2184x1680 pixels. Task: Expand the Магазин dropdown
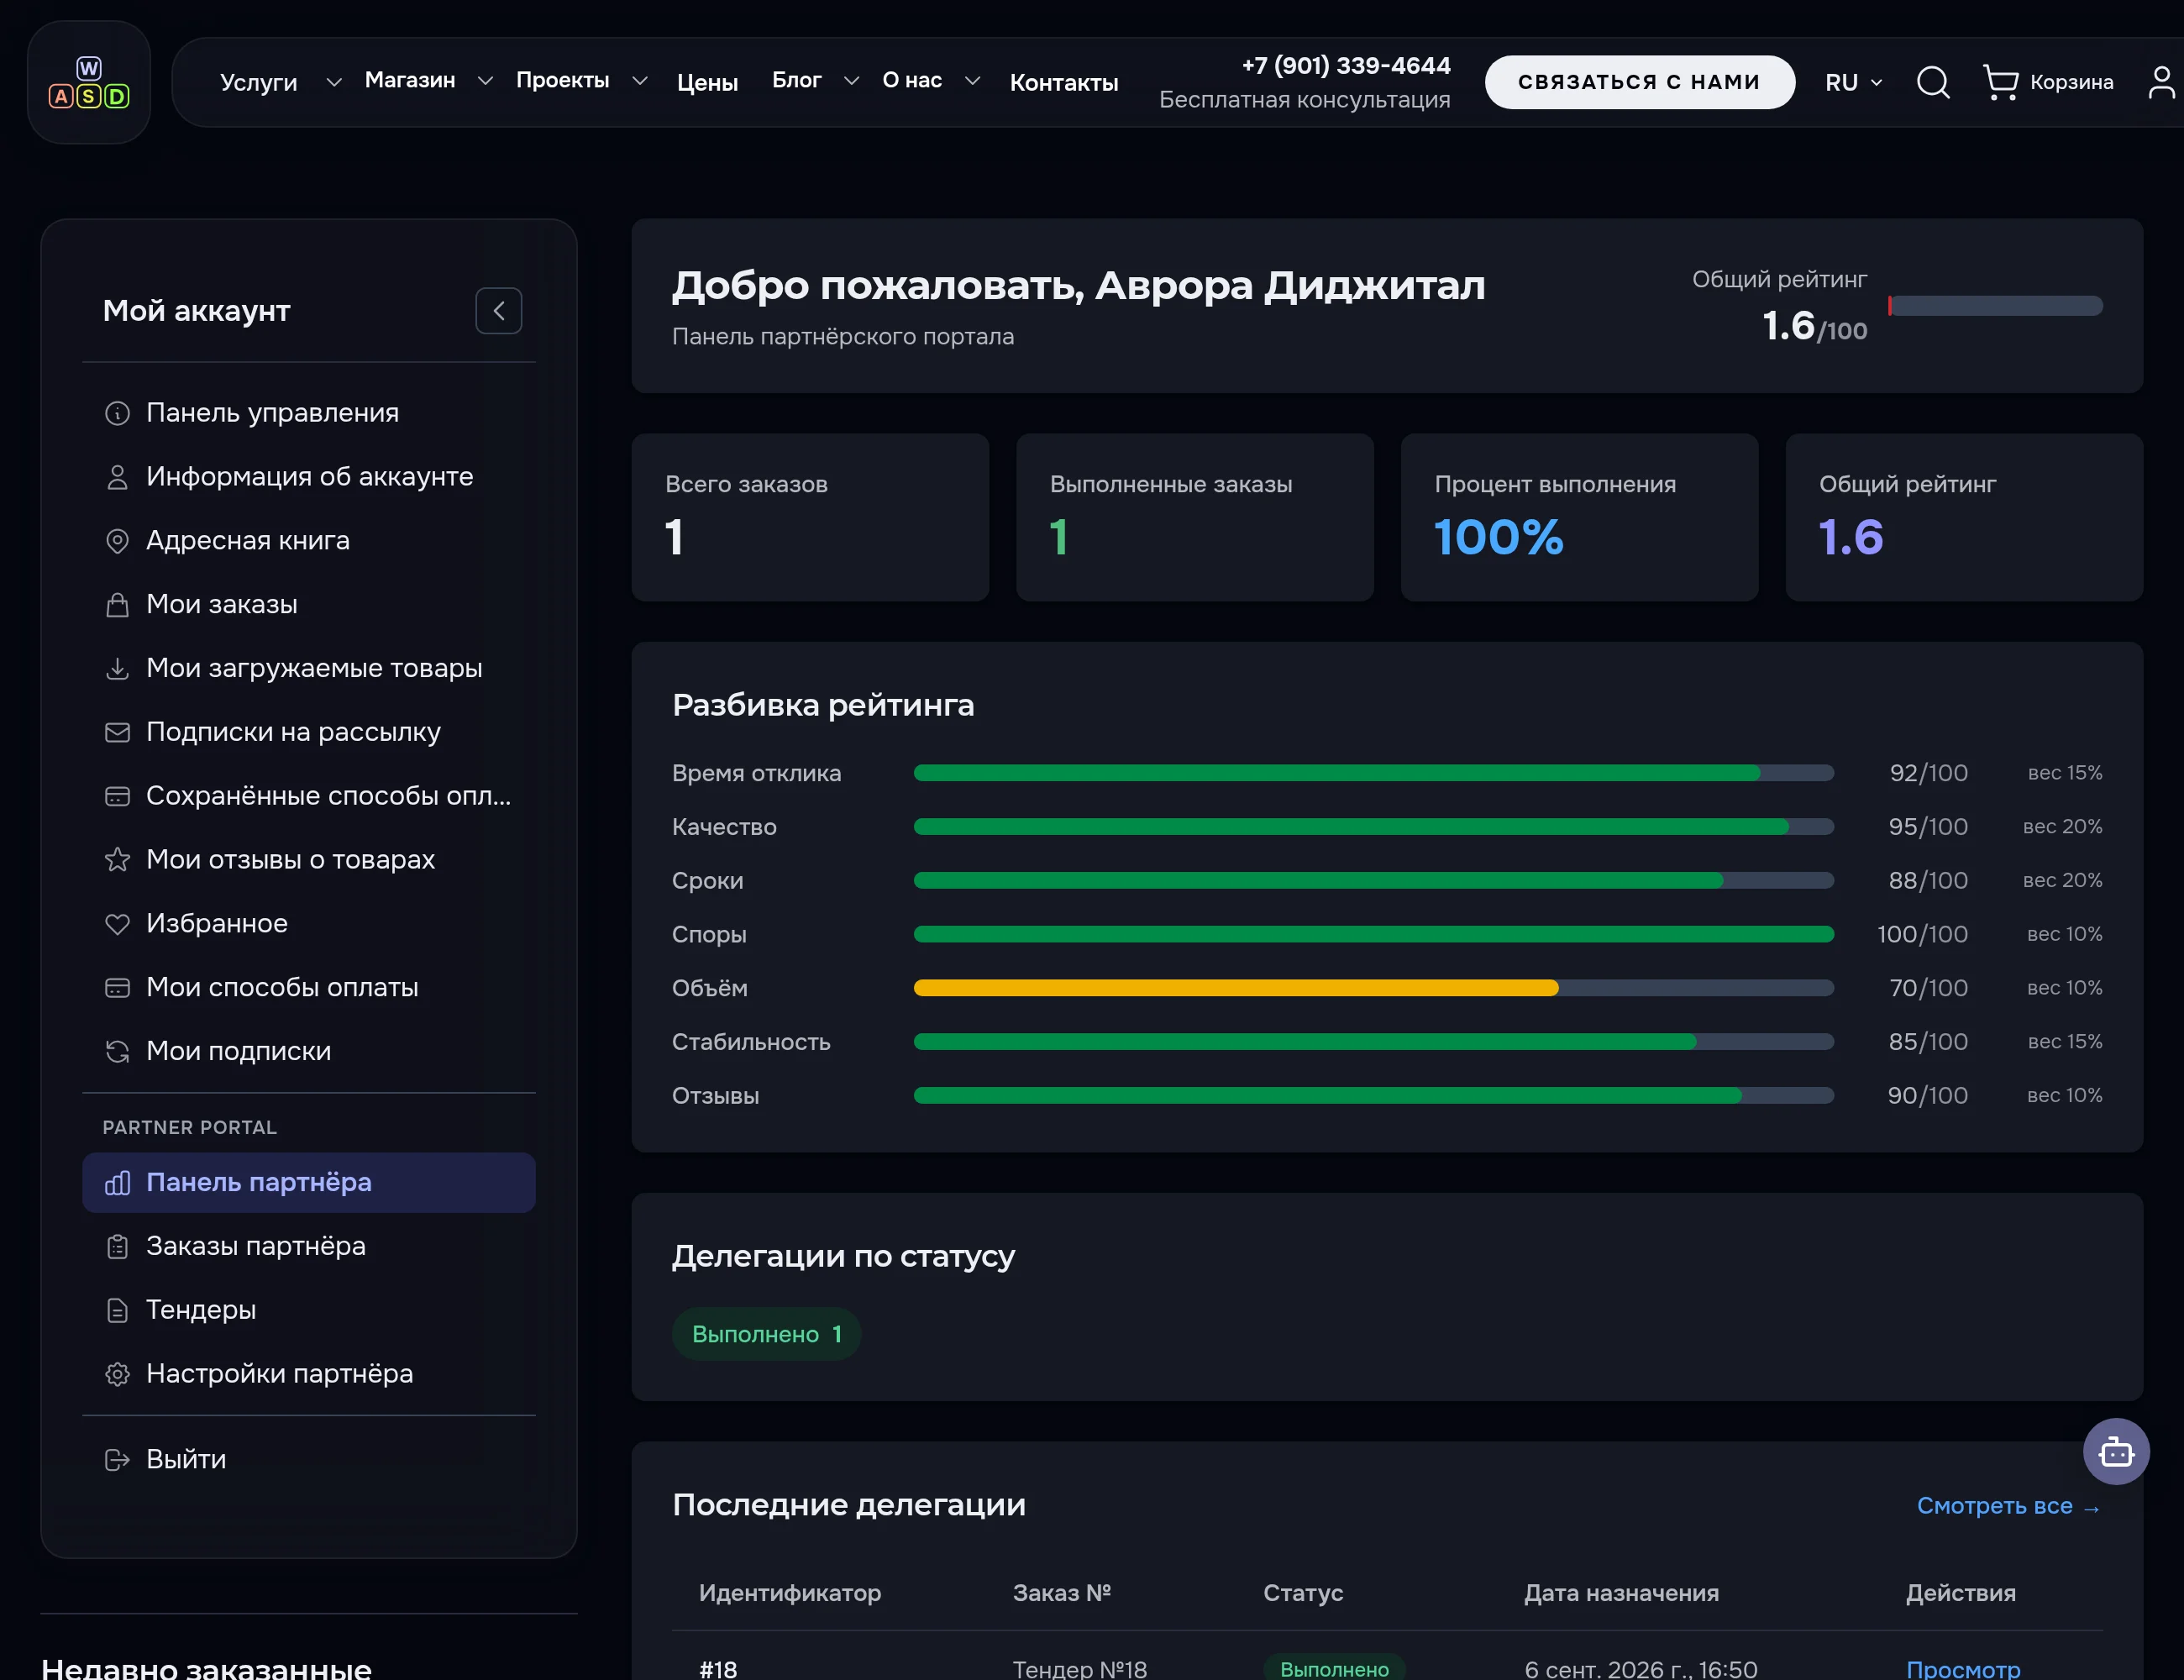tap(485, 81)
